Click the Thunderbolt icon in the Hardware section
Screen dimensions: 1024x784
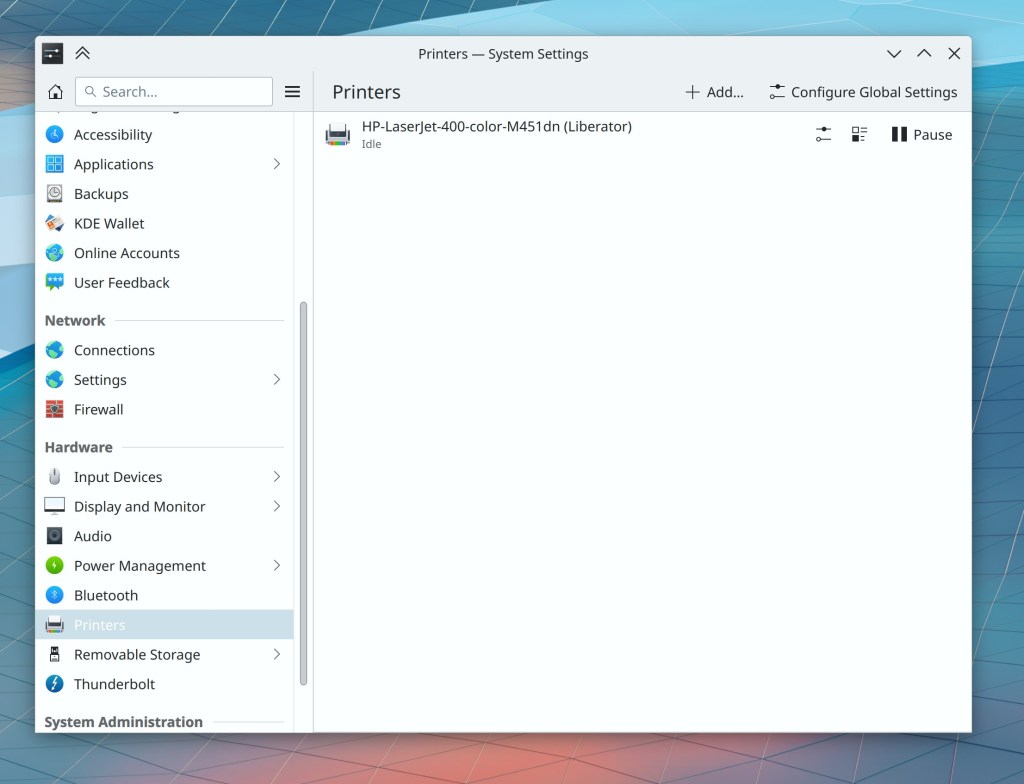point(55,684)
